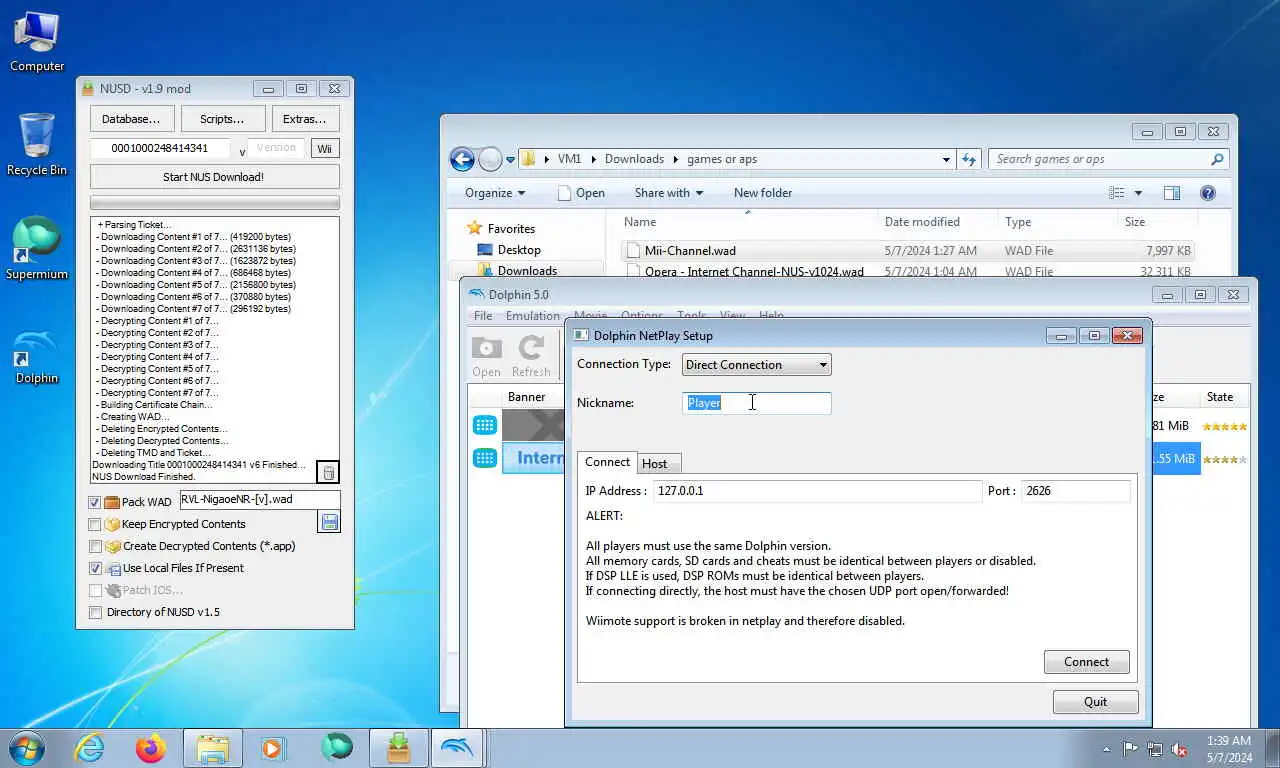This screenshot has width=1280, height=768.
Task: Launch Dolphin from desktop shortcut
Action: point(37,355)
